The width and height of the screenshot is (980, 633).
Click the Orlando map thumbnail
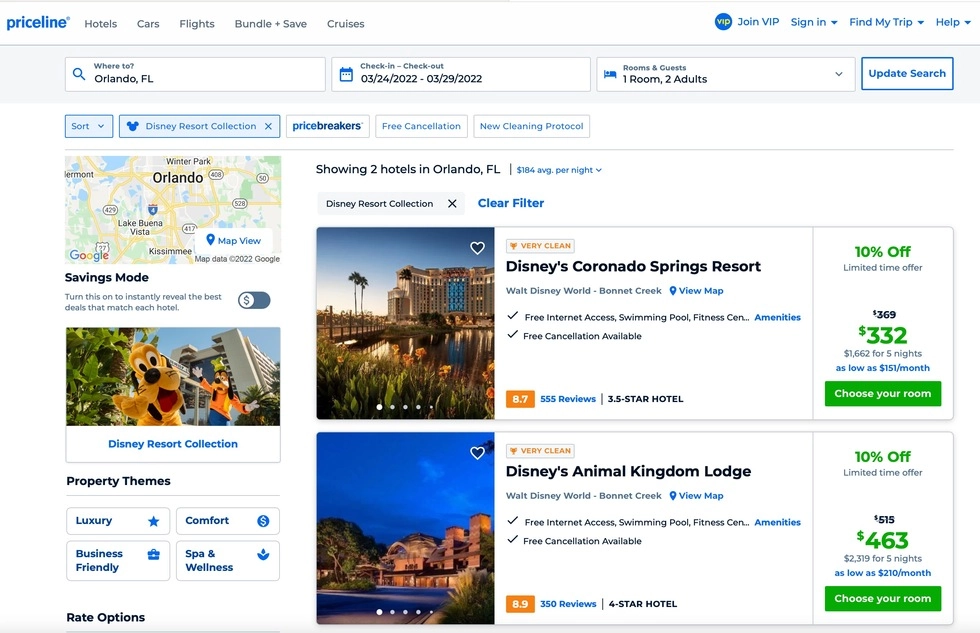(x=173, y=210)
